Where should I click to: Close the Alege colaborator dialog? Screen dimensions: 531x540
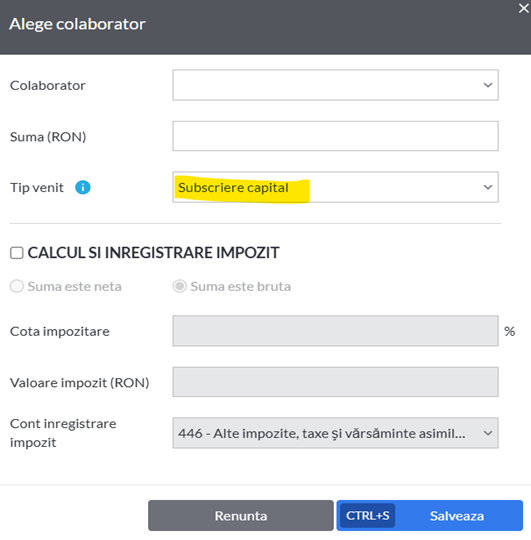coord(523,8)
